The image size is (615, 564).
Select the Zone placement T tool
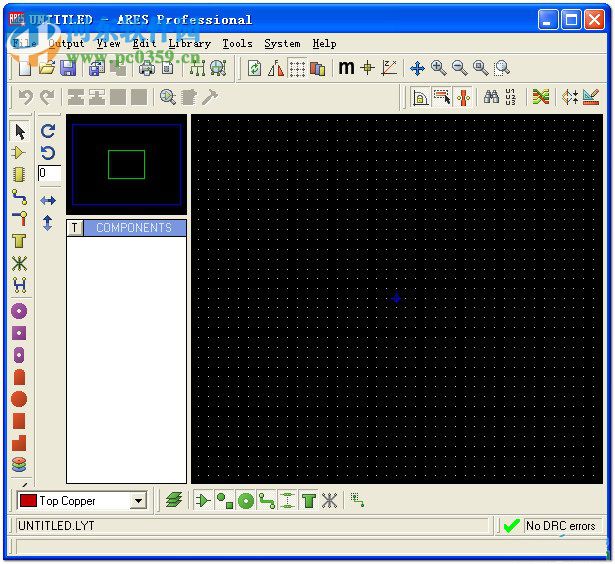point(19,240)
